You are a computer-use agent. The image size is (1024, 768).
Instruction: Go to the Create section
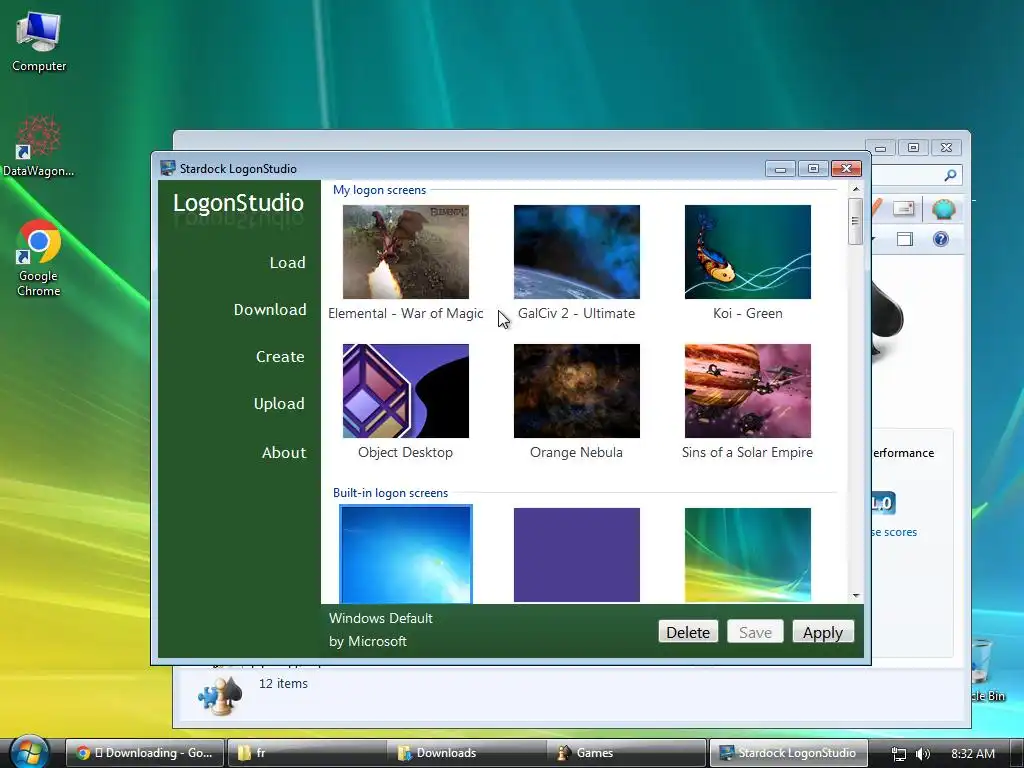280,357
